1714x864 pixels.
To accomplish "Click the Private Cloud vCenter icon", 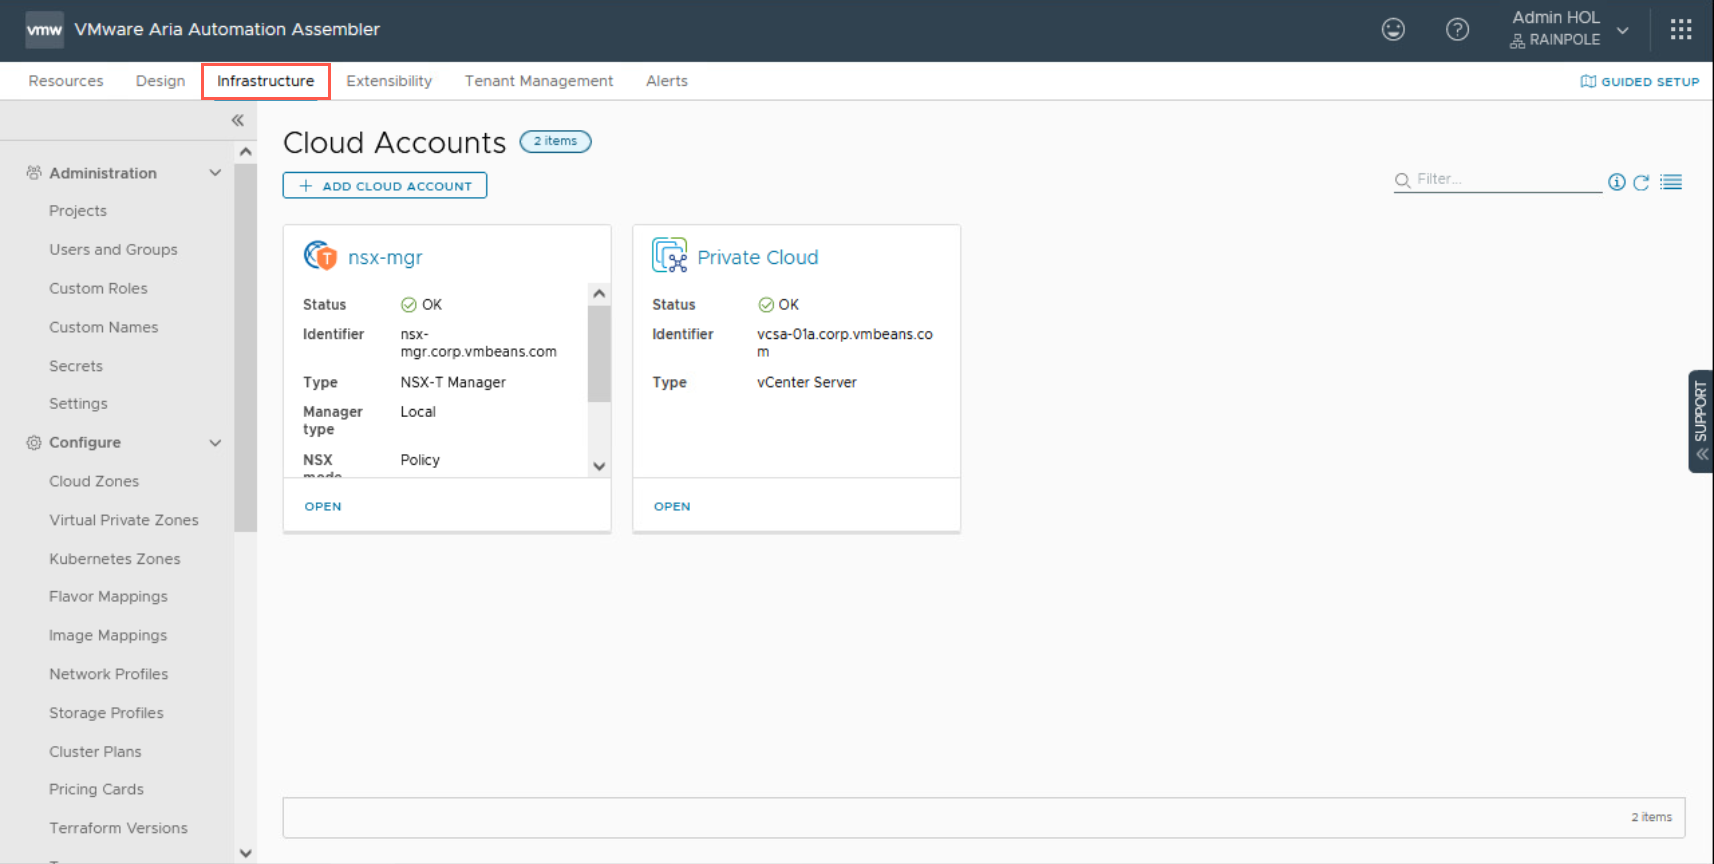I will pos(669,256).
